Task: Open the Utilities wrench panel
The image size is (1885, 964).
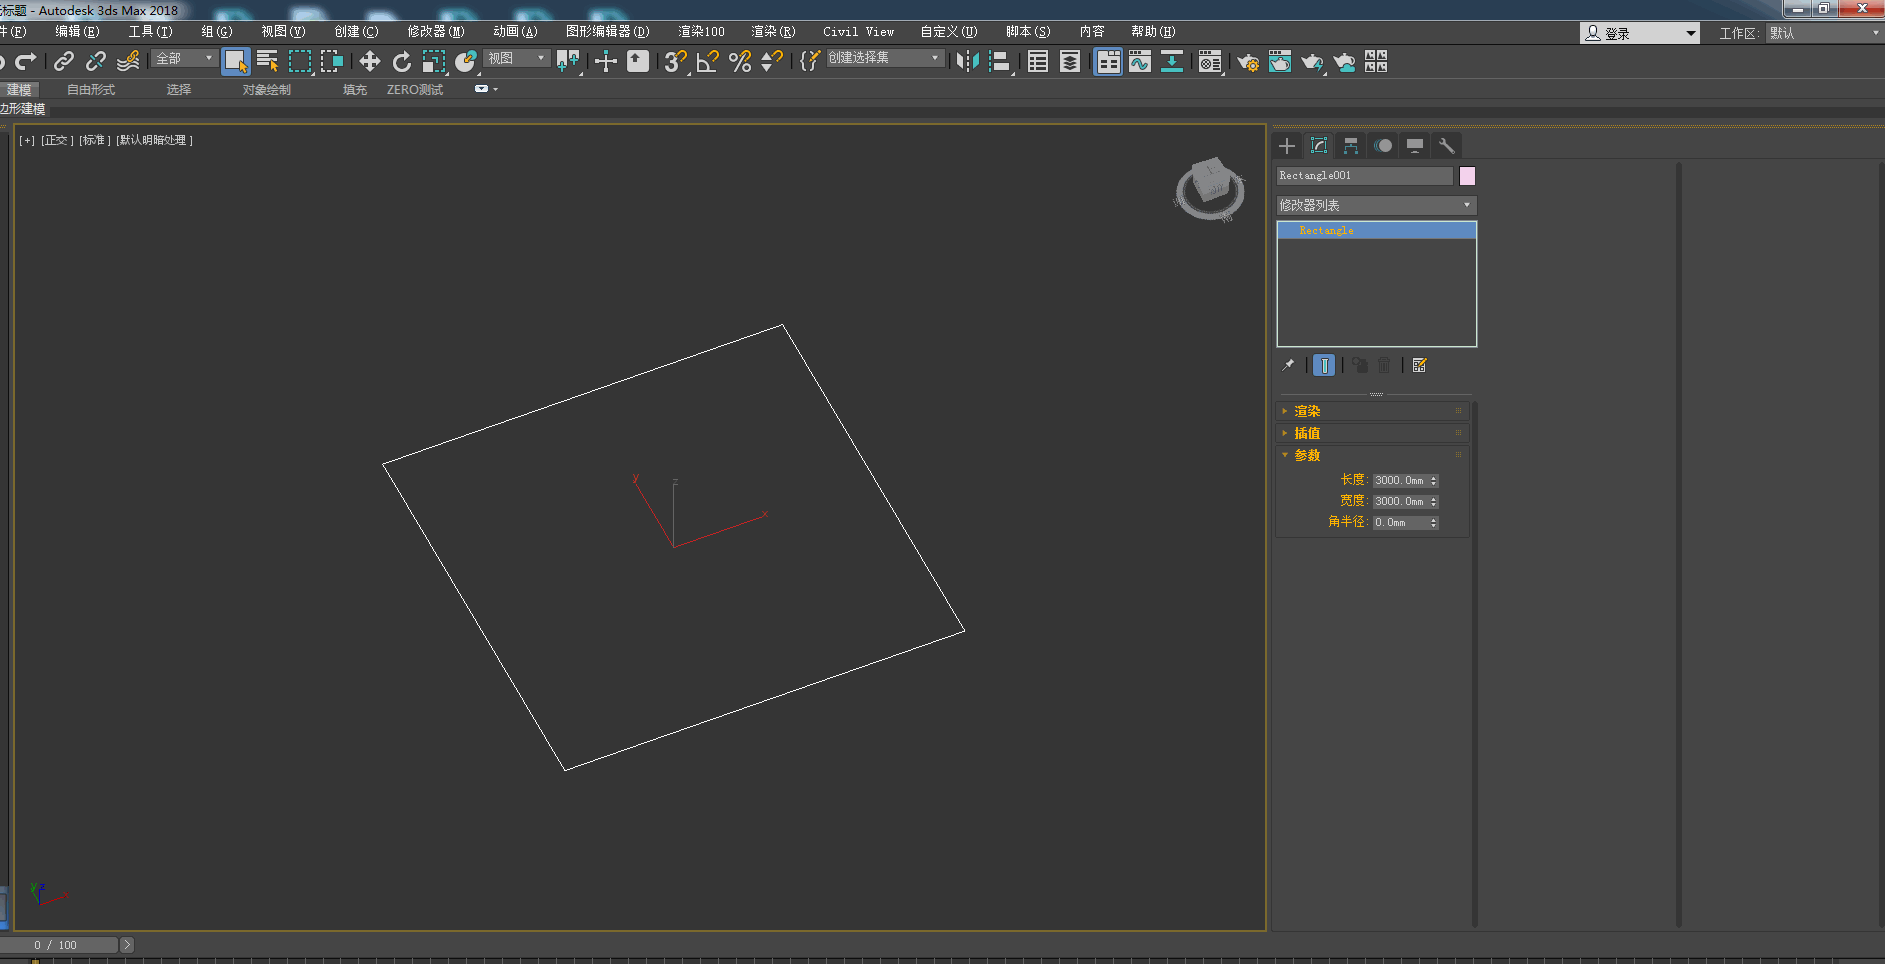Action: click(1446, 146)
